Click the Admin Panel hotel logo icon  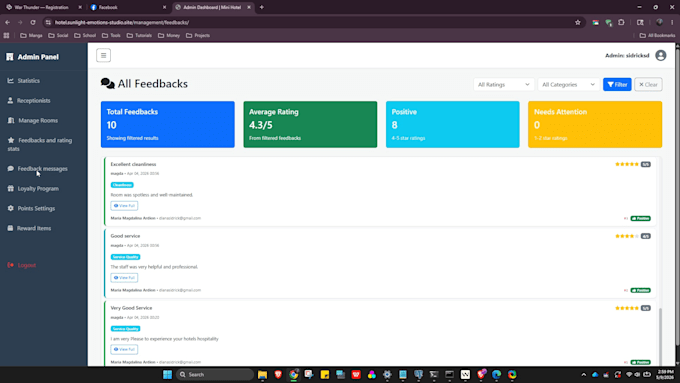tap(10, 57)
